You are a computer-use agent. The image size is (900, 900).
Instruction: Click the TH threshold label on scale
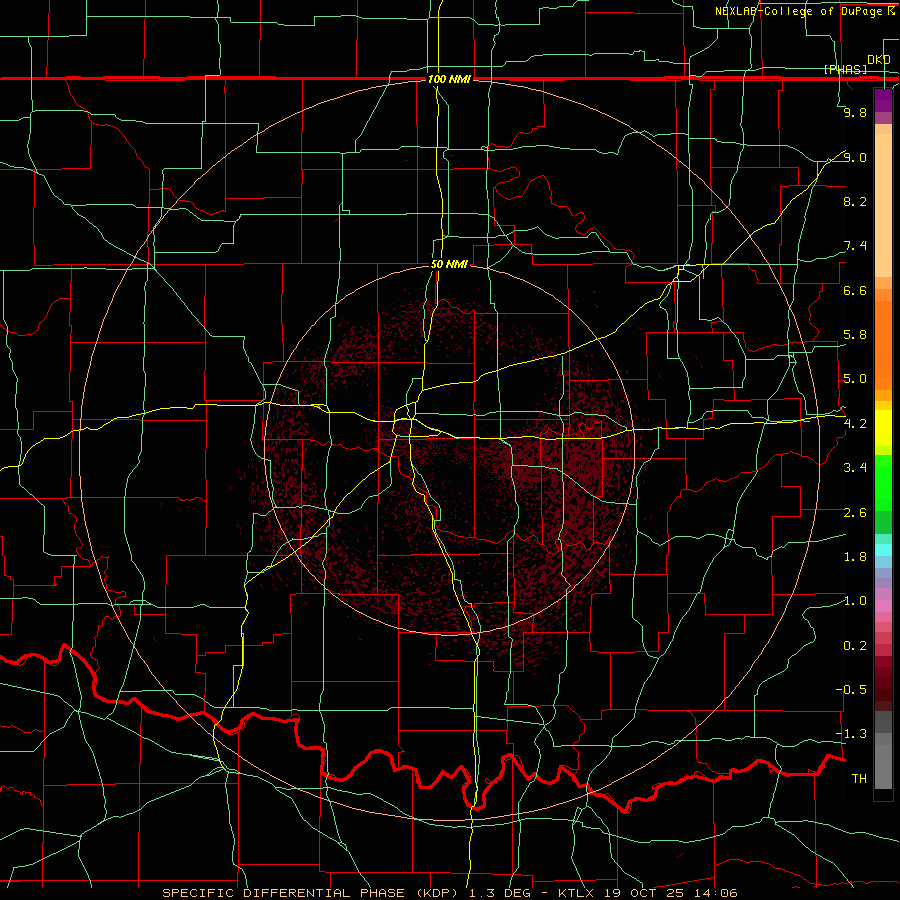pyautogui.click(x=859, y=779)
